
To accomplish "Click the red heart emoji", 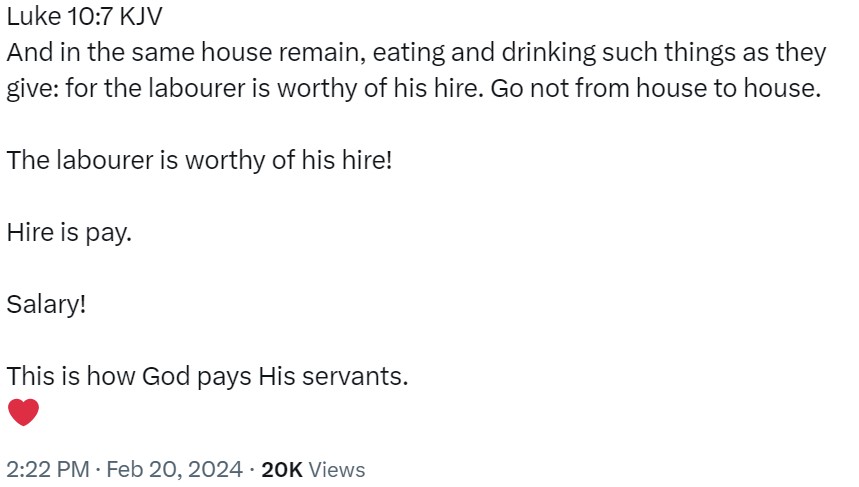I will 23,411.
